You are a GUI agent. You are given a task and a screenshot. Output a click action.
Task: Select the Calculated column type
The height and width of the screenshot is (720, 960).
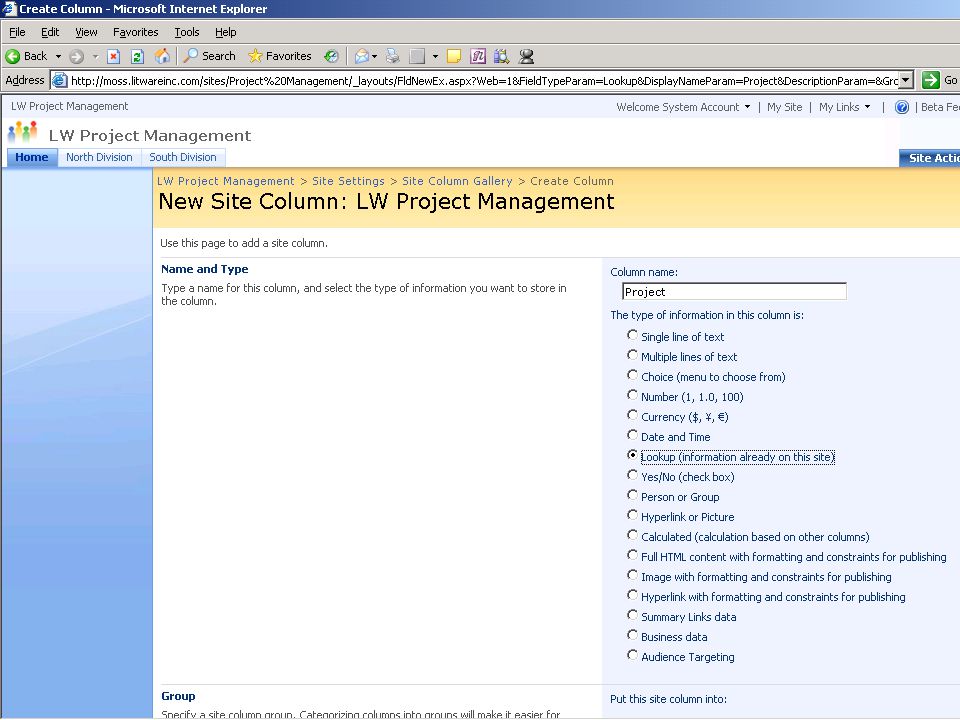tap(632, 536)
